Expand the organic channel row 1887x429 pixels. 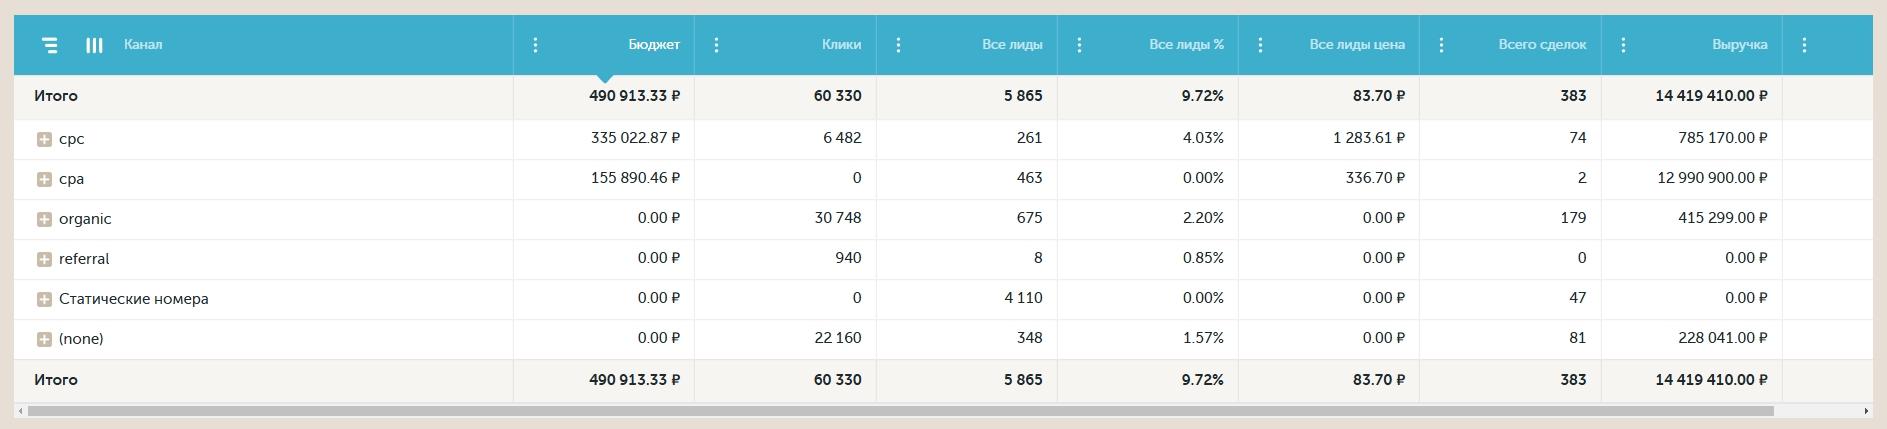coord(44,219)
